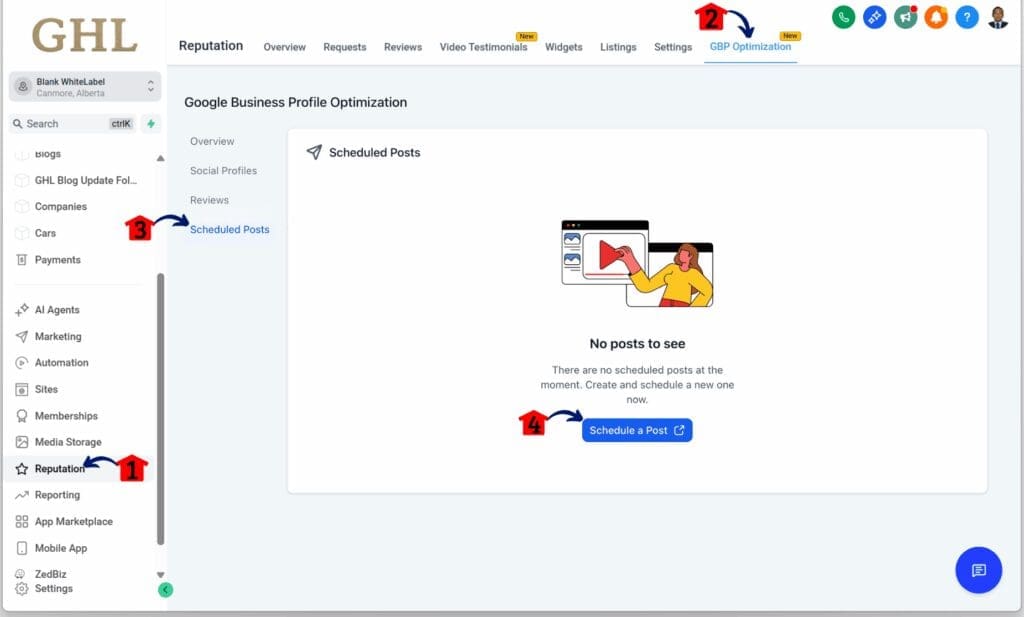The height and width of the screenshot is (617, 1024).
Task: Click inside the Search input field
Action: pos(60,123)
